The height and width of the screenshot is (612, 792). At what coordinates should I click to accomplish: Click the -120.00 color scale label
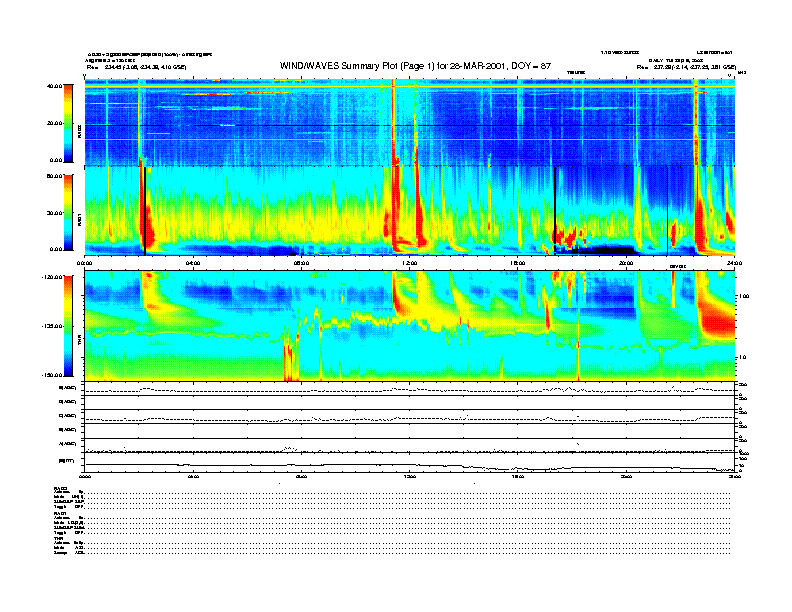52,277
